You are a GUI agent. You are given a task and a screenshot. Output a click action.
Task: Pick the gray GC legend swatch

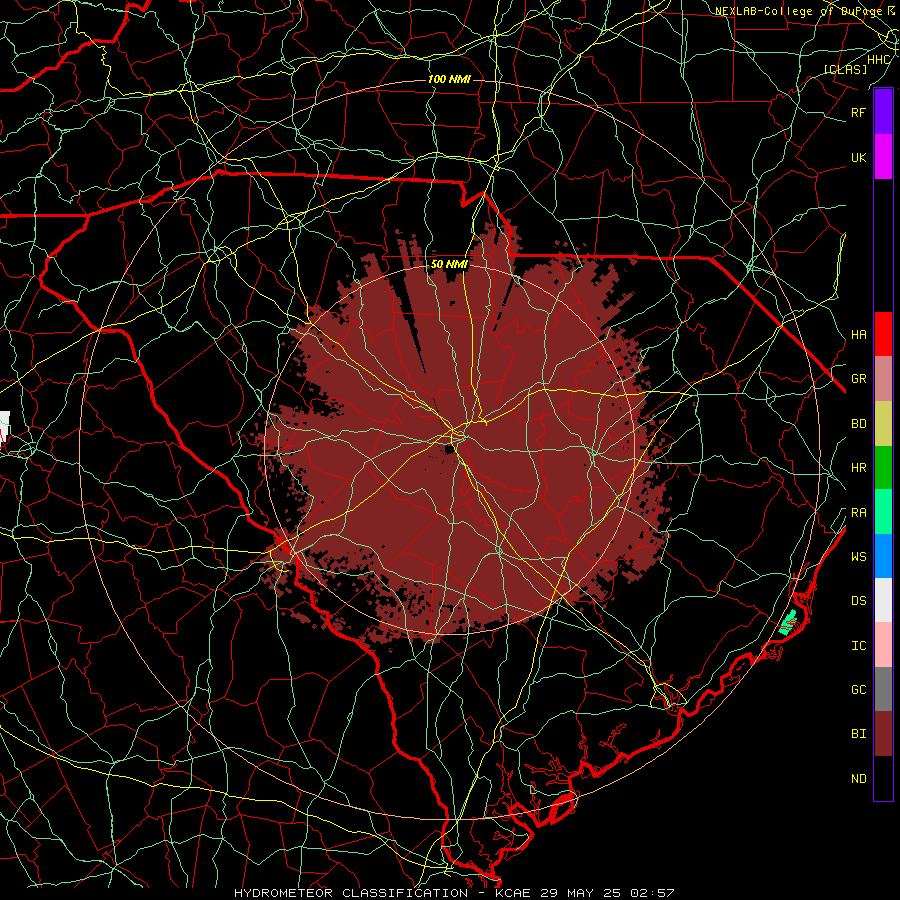click(883, 689)
